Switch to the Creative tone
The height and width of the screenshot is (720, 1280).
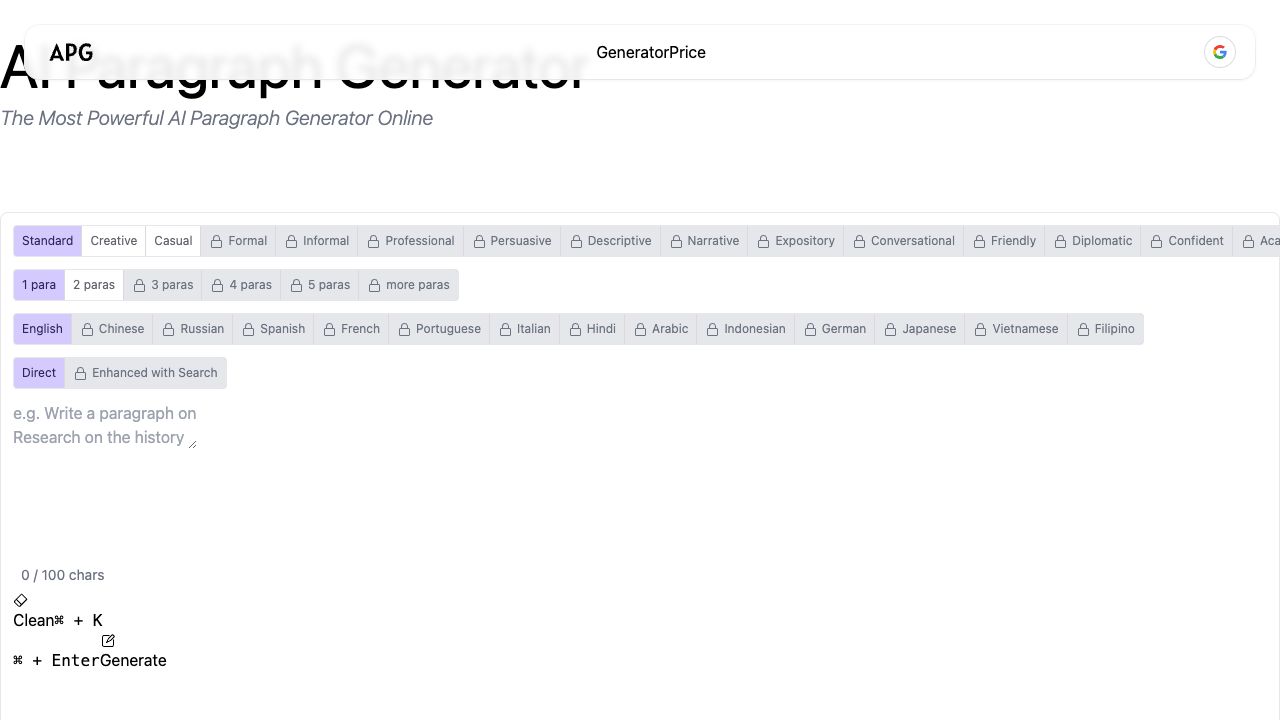point(113,240)
